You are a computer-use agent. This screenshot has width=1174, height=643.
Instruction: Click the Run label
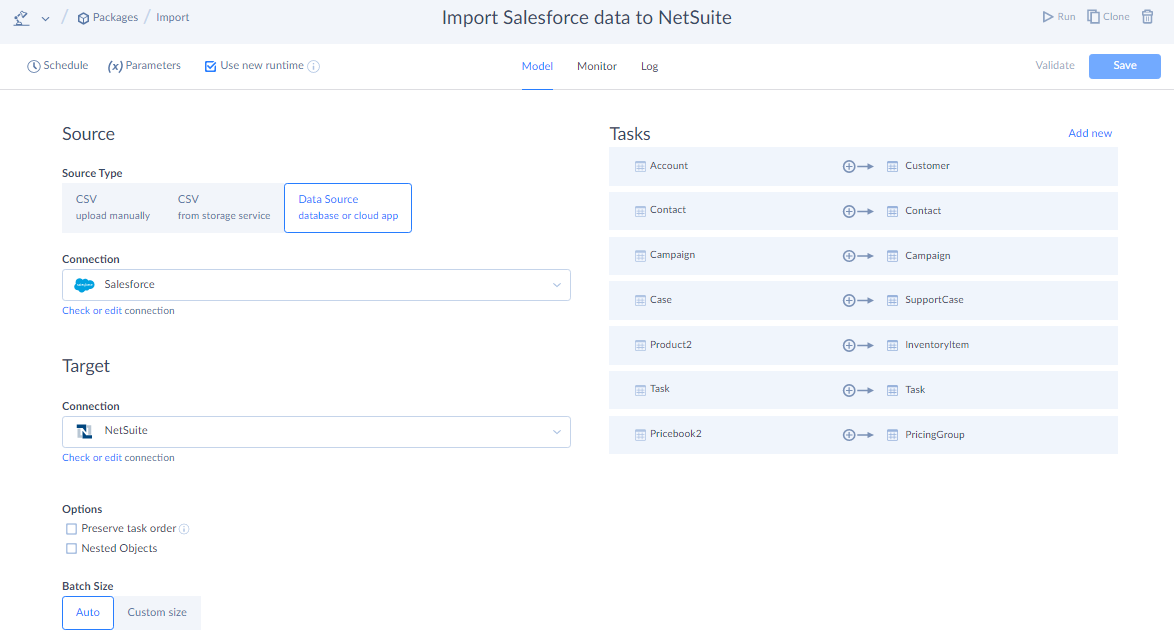pyautogui.click(x=1066, y=16)
